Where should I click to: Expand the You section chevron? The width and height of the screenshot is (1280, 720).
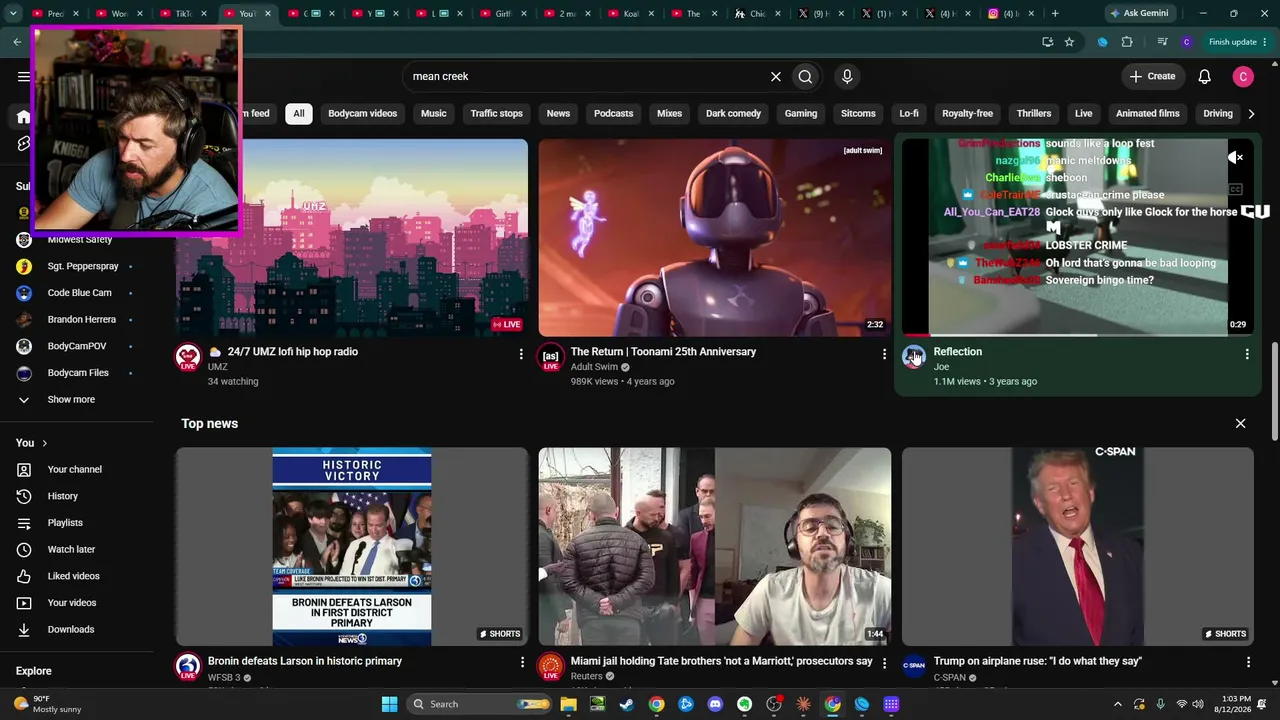tap(44, 443)
